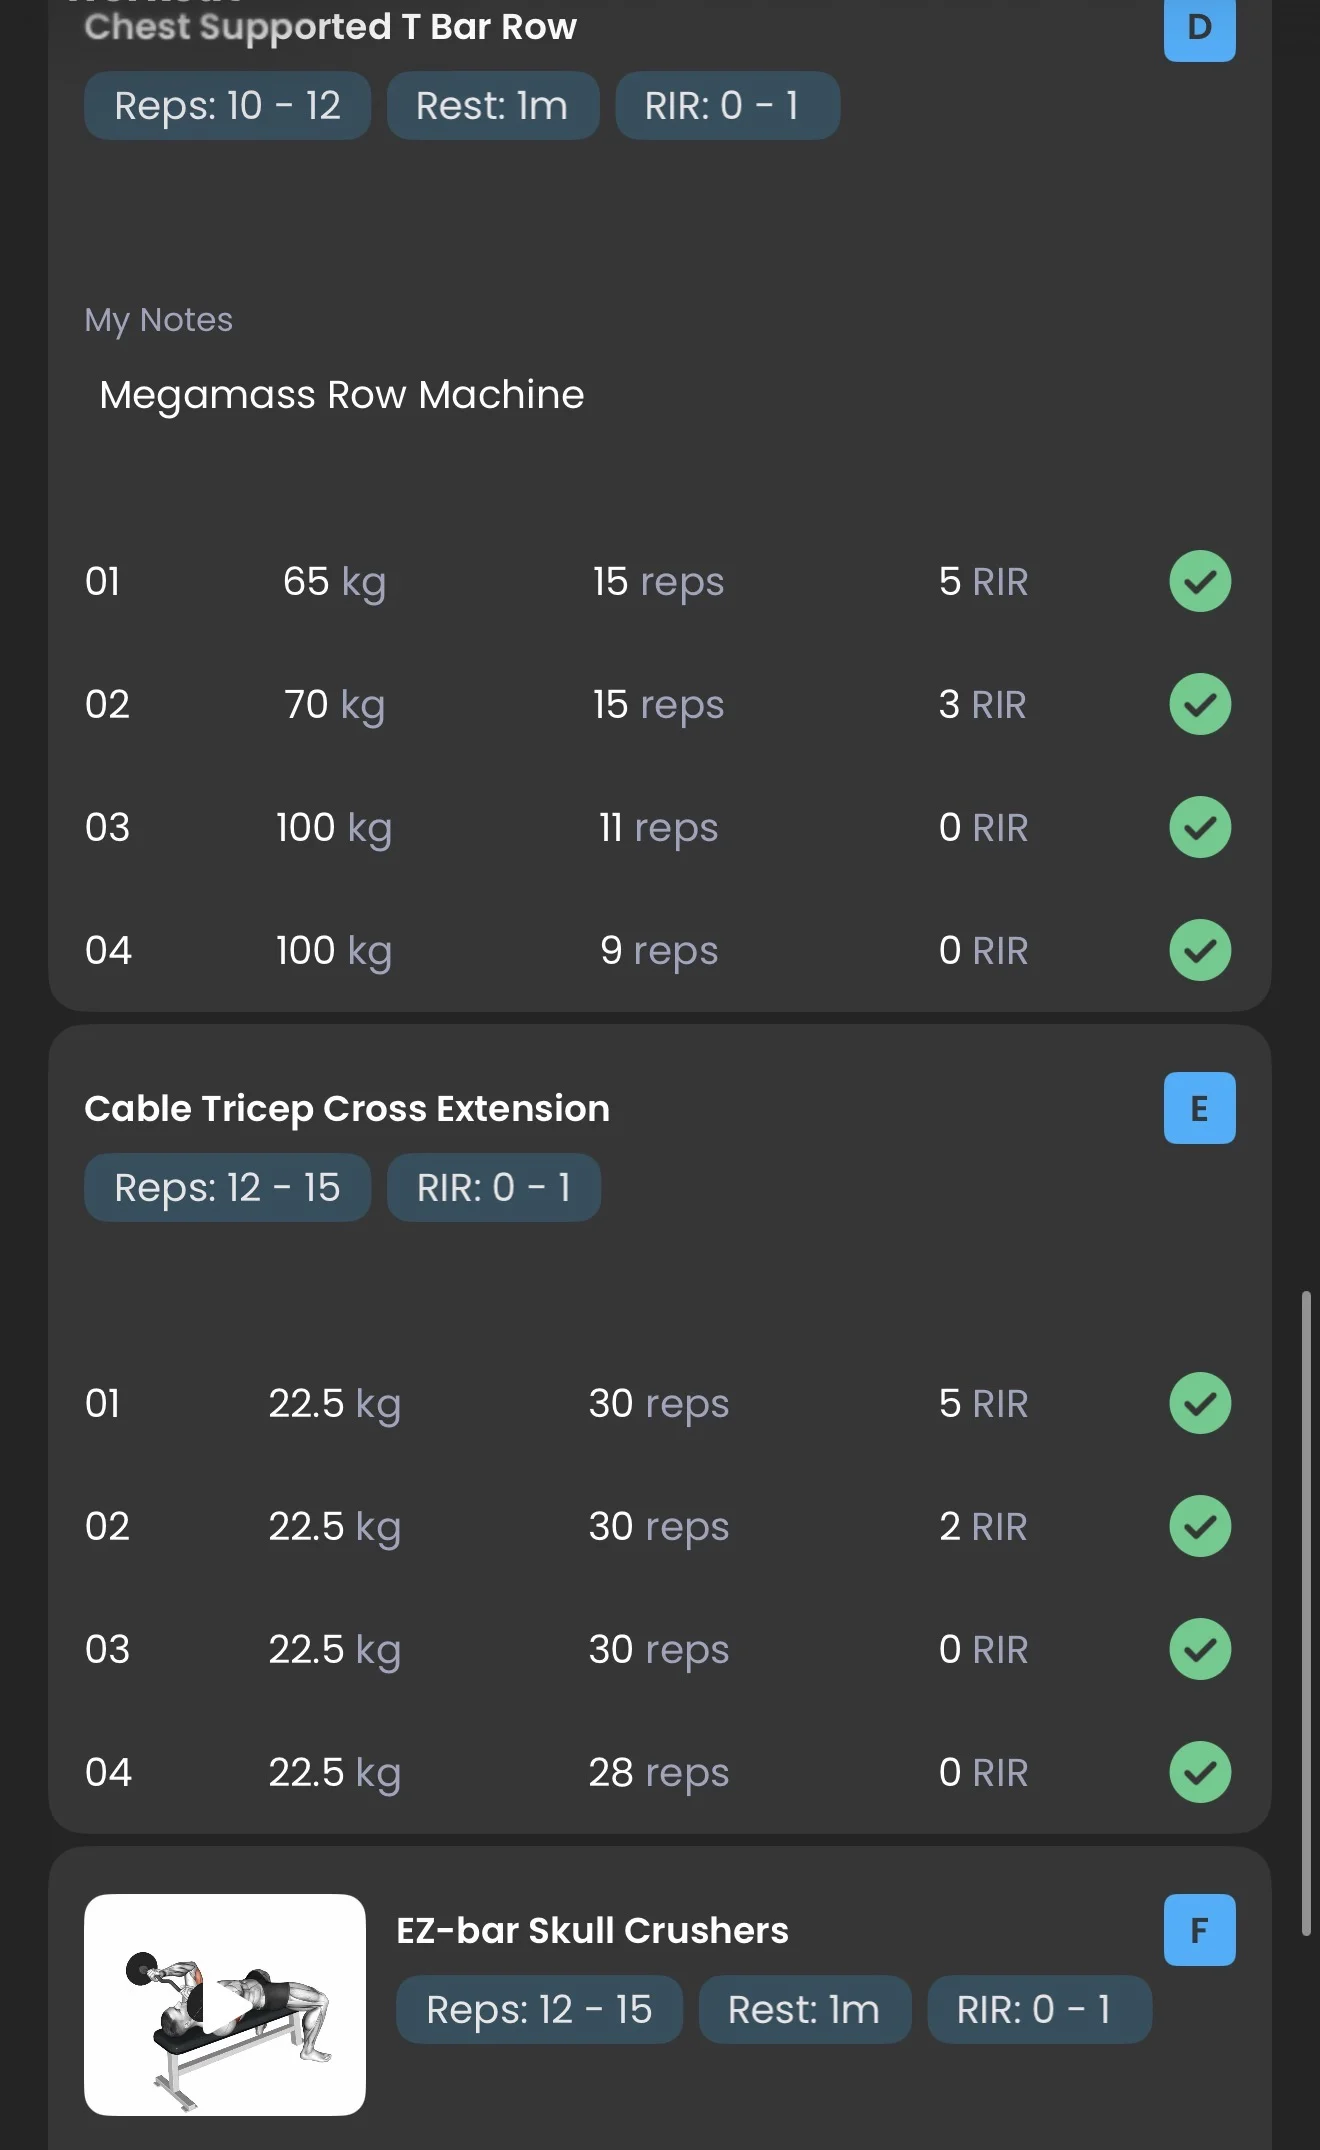Edit 15 reps in T Bar Row set 01
The width and height of the screenshot is (1320, 2150).
tap(658, 582)
